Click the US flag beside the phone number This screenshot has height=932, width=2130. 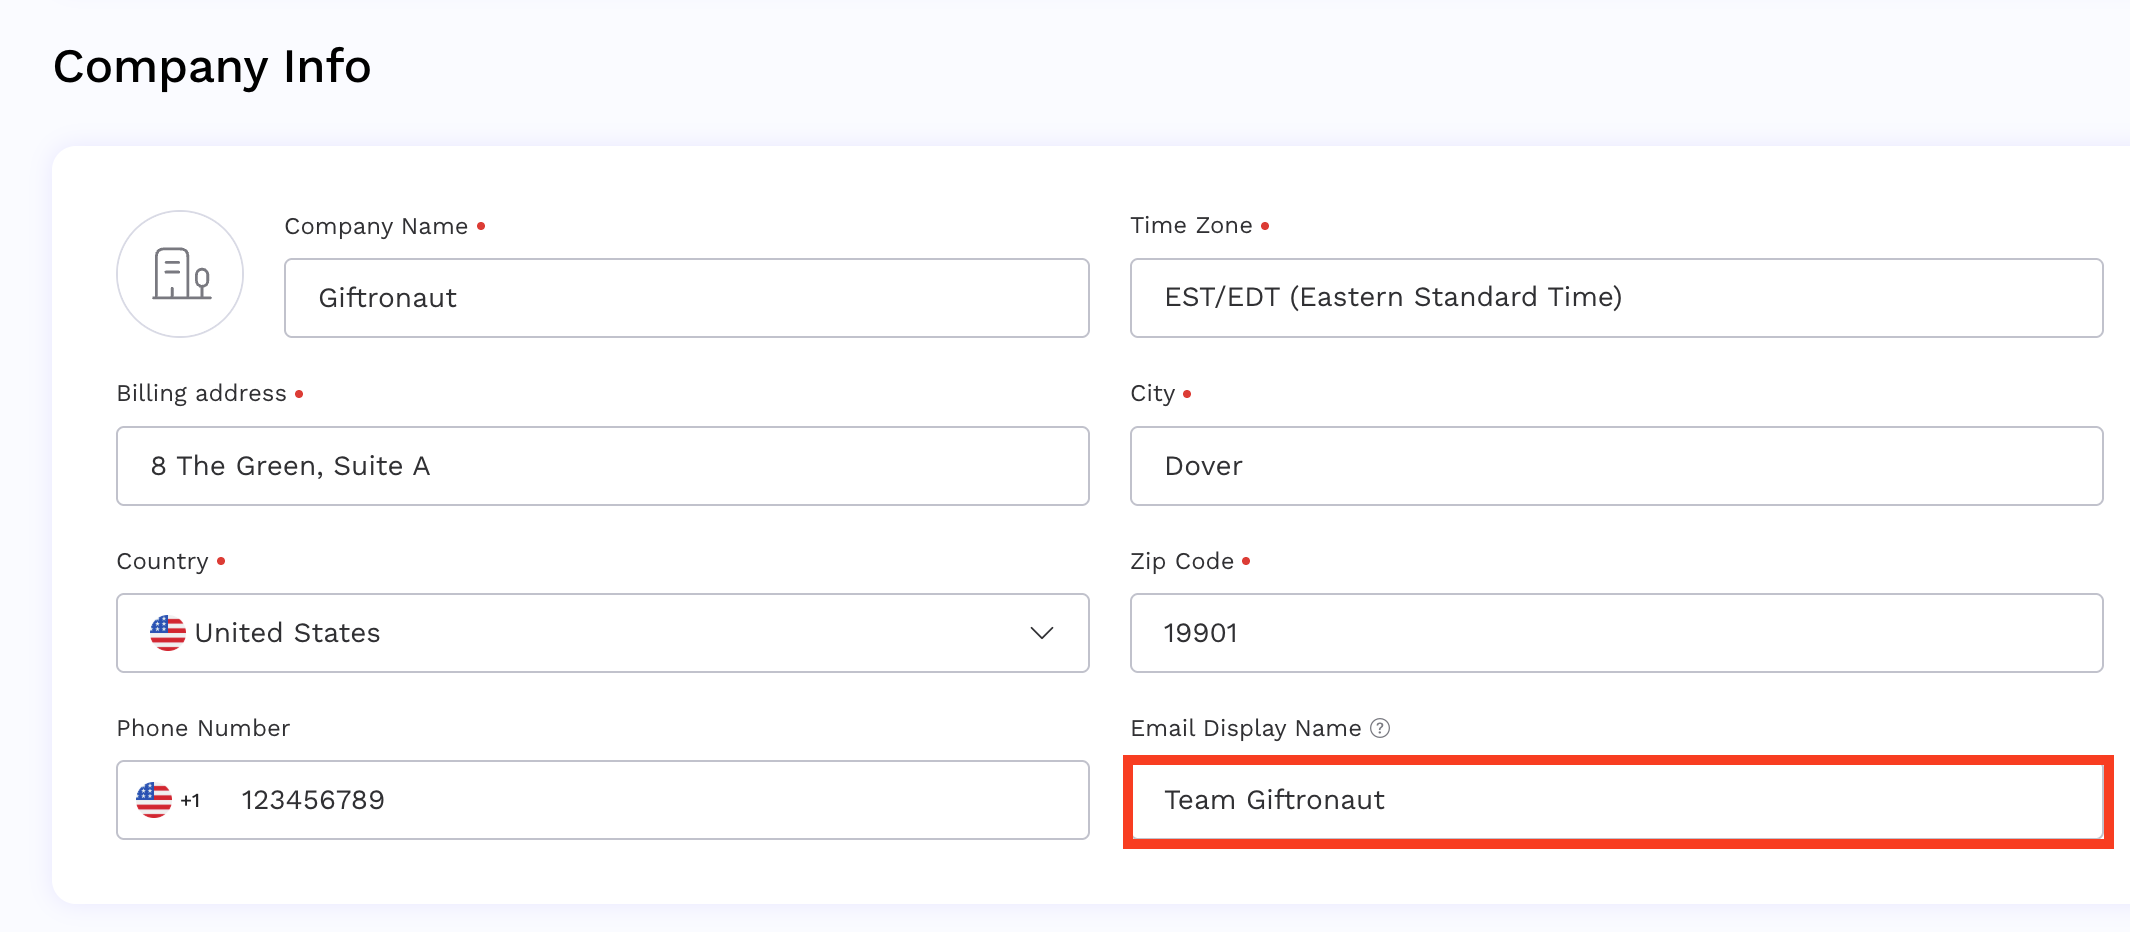coord(152,799)
